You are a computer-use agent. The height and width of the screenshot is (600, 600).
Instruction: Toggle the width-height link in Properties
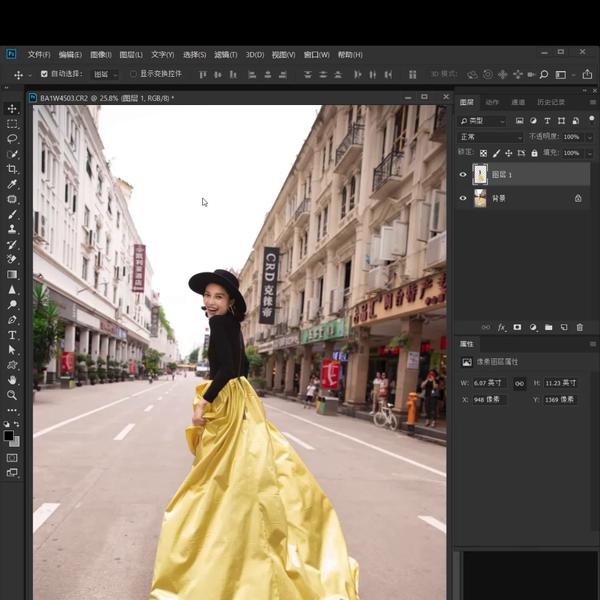point(519,383)
